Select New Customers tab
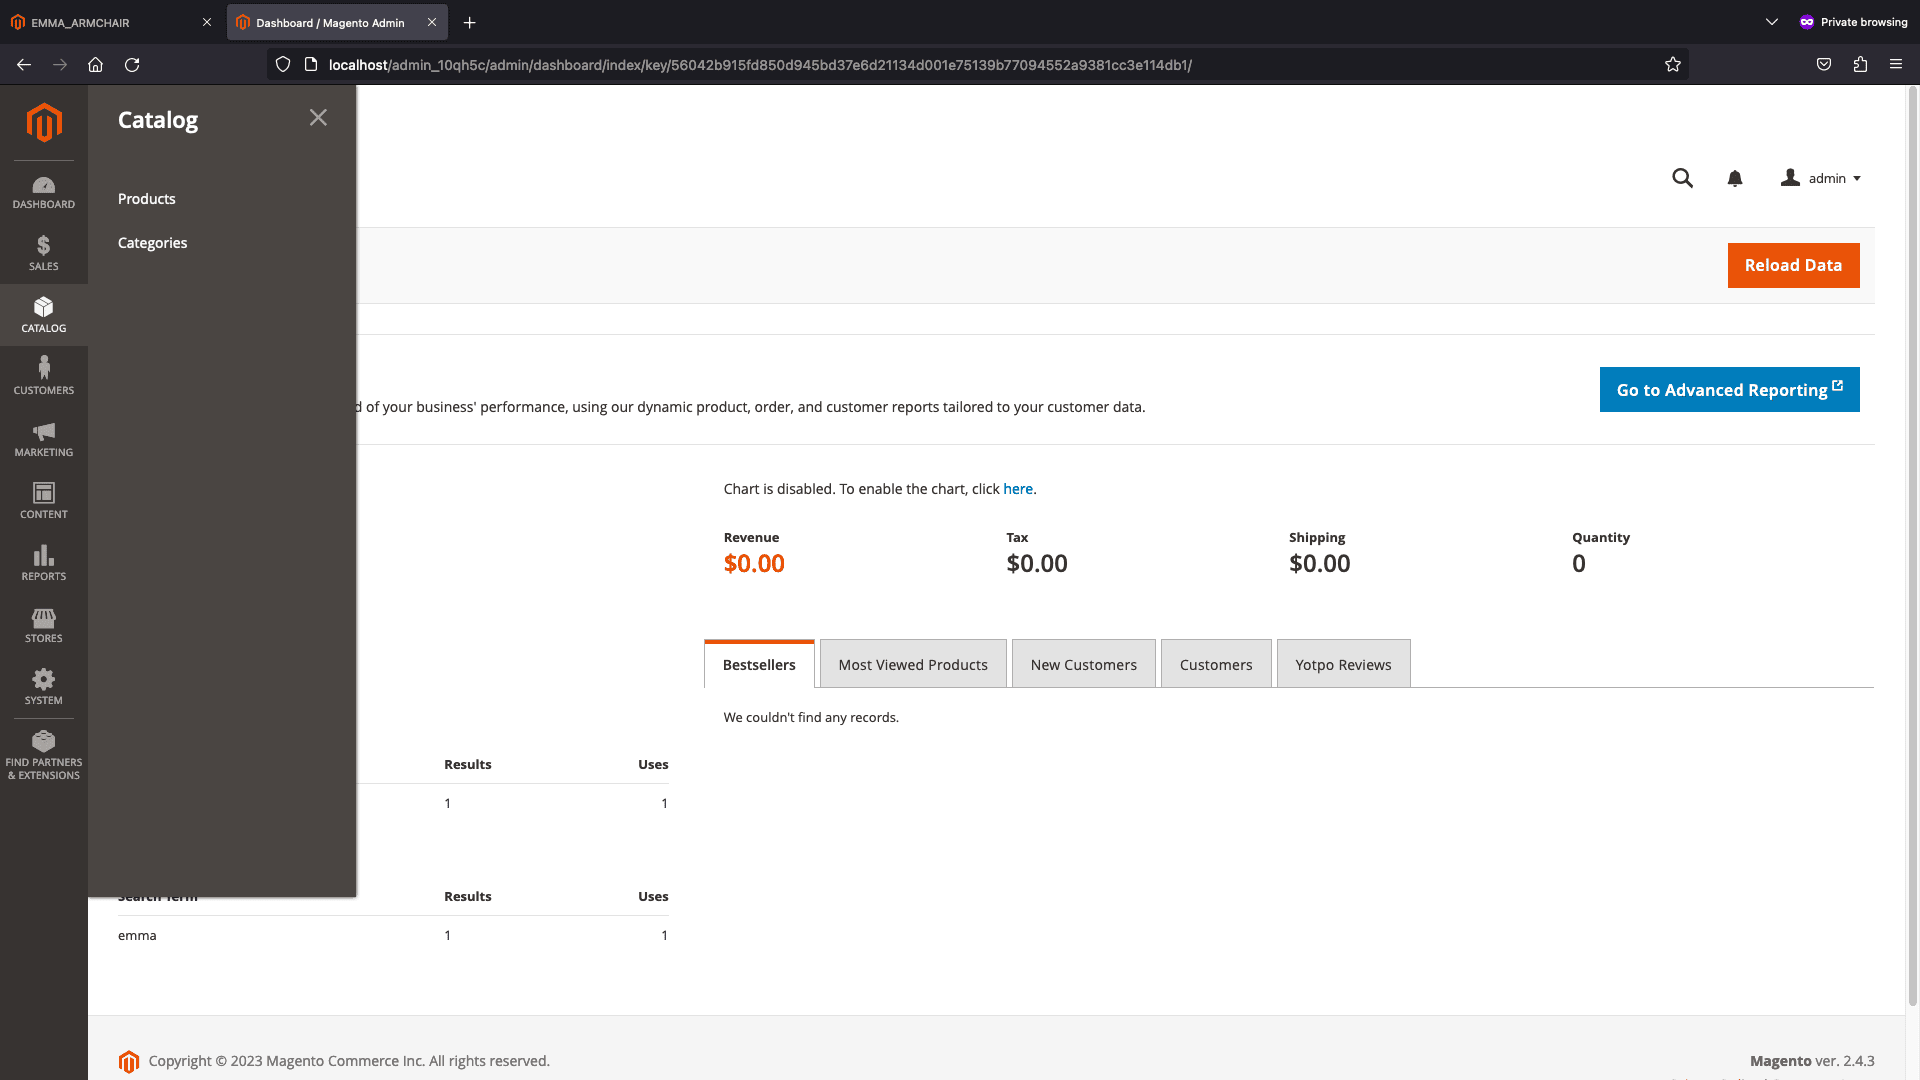The image size is (1920, 1080). [1084, 663]
